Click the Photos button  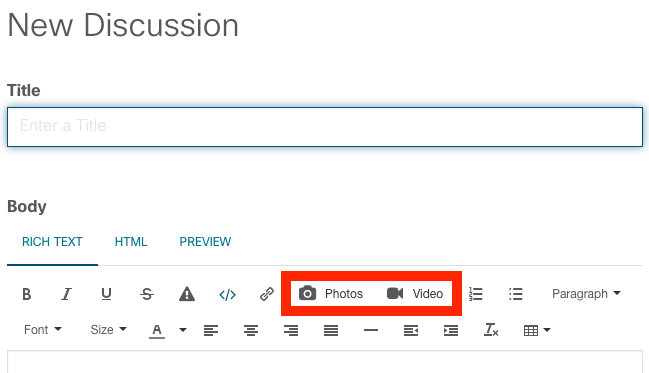[331, 294]
